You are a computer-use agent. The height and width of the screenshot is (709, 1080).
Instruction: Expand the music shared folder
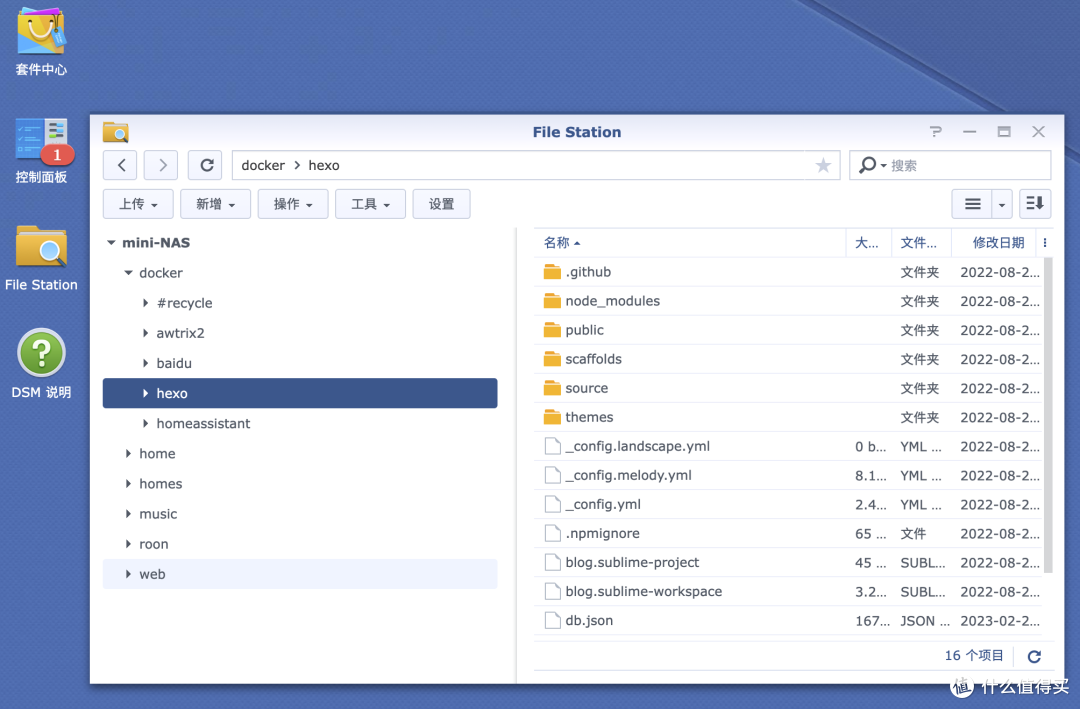pyautogui.click(x=128, y=514)
